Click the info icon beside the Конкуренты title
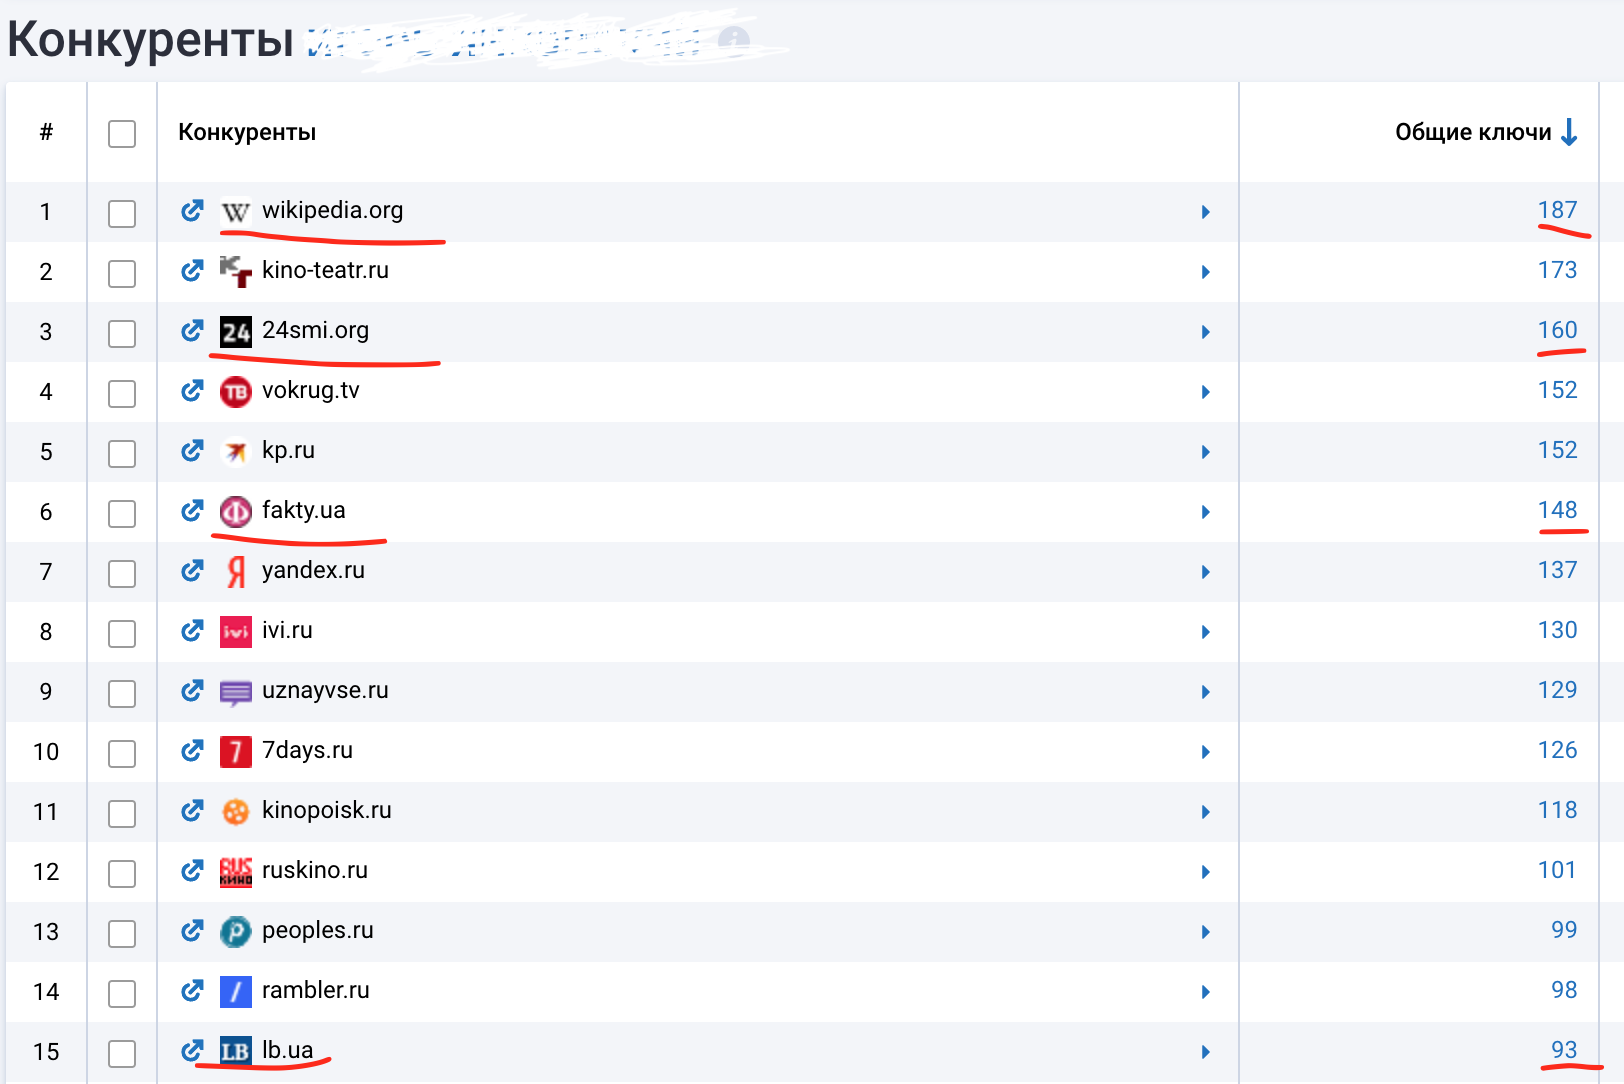This screenshot has width=1624, height=1084. [x=733, y=40]
